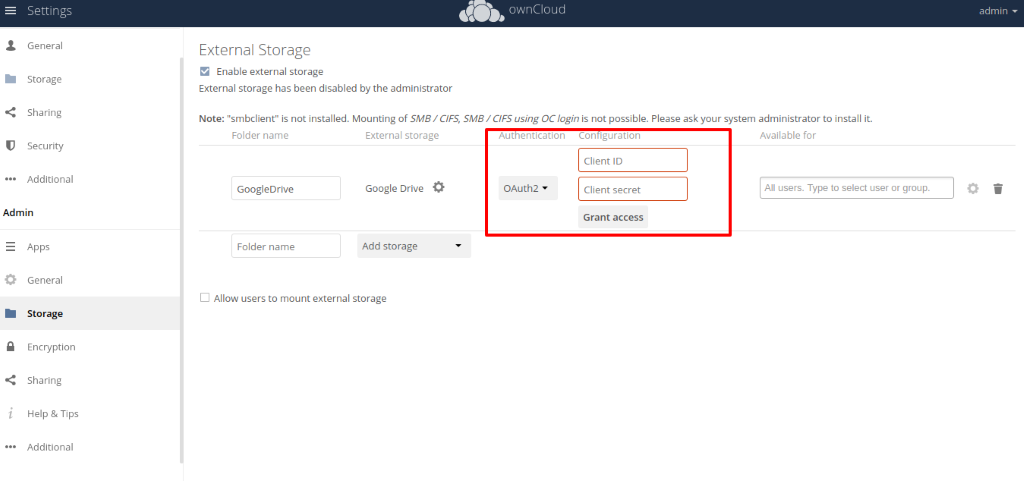1024x481 pixels.
Task: Toggle Enable external storage checkbox
Action: [x=205, y=72]
